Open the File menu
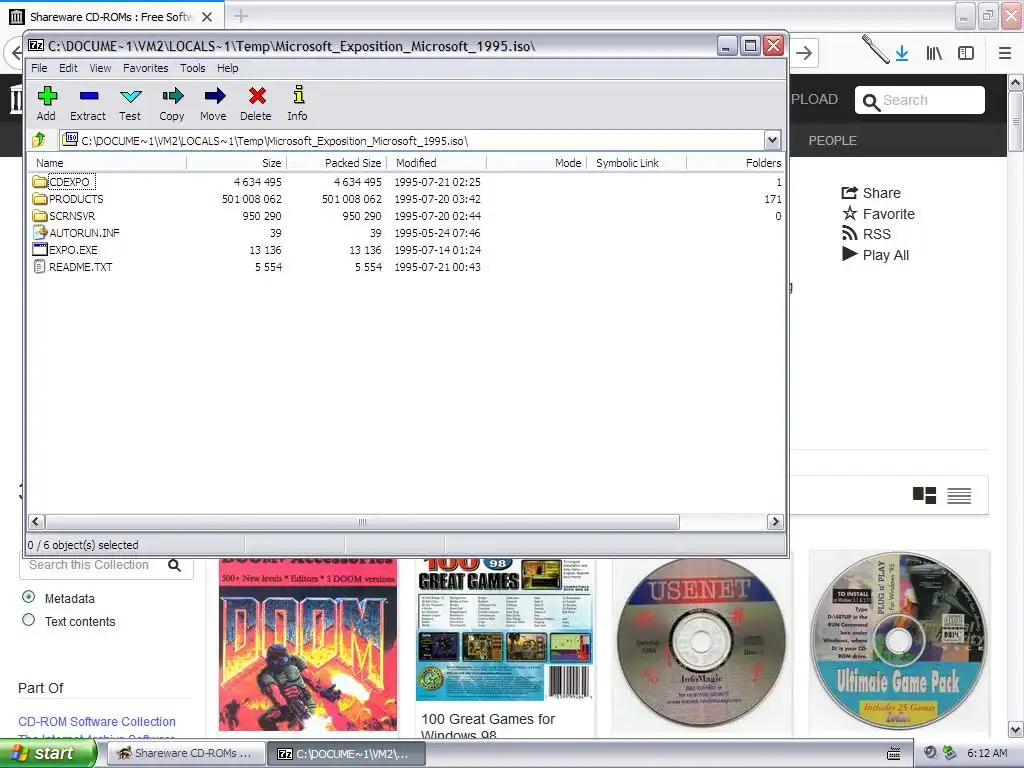The height and width of the screenshot is (768, 1024). pos(39,68)
